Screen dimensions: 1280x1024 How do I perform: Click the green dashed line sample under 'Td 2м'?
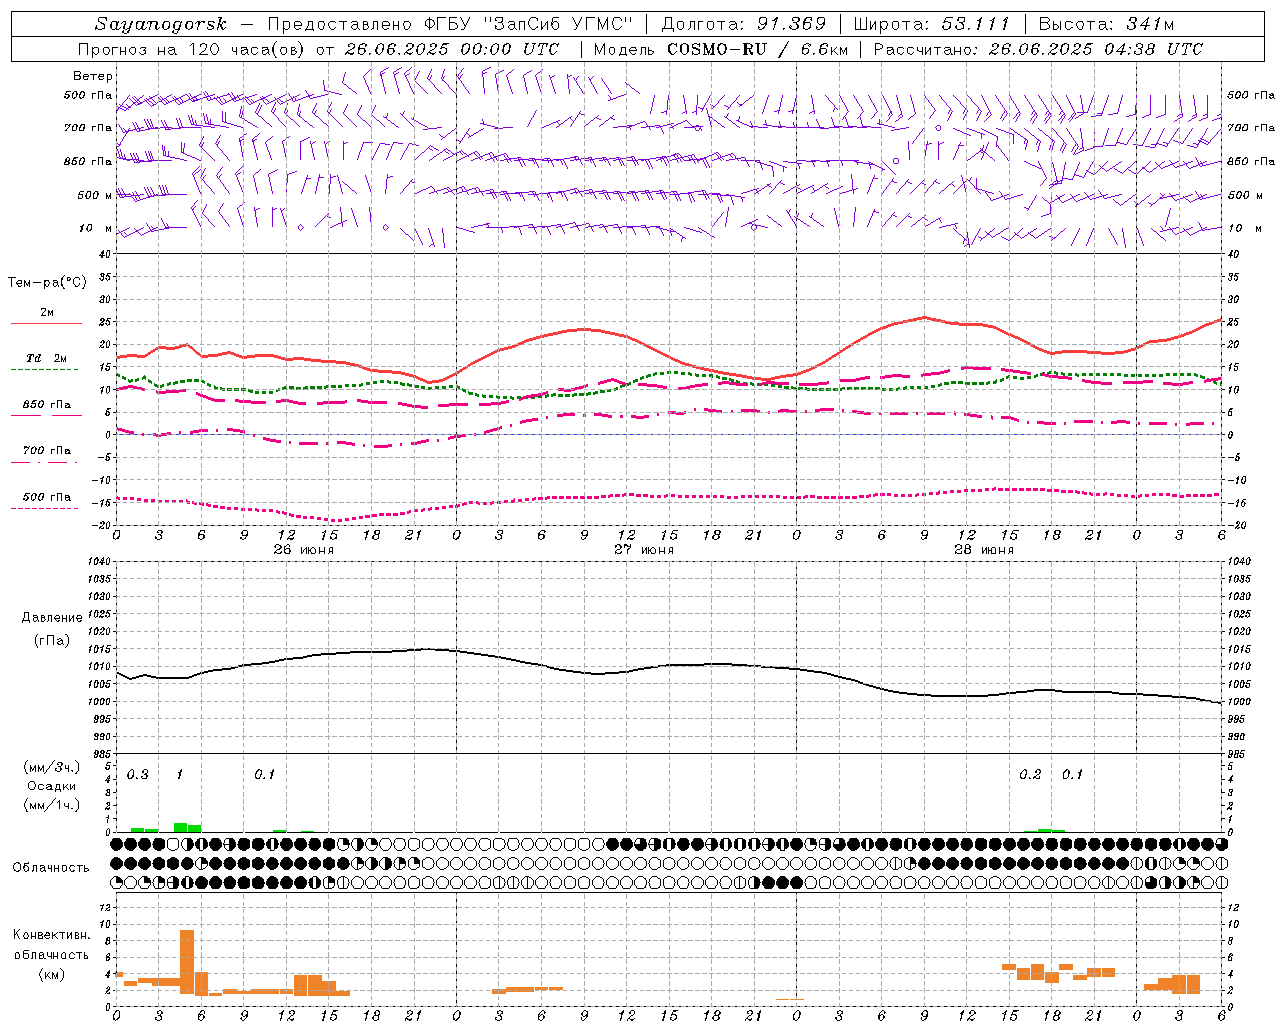tap(44, 370)
